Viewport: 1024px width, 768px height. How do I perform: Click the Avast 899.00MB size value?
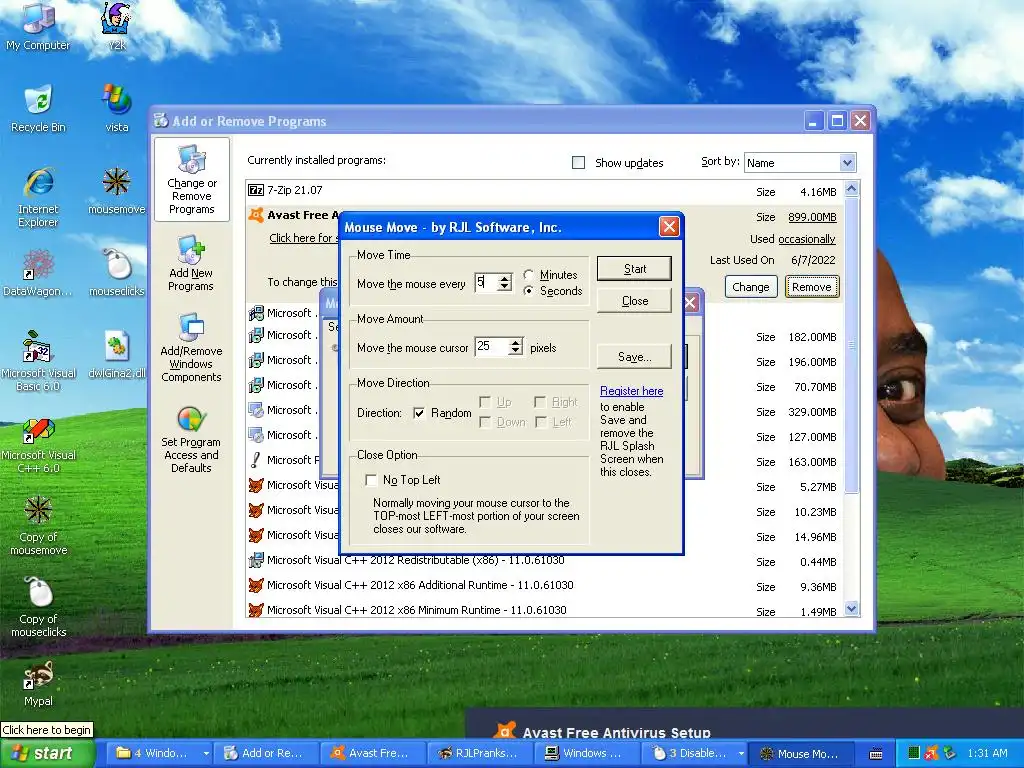coord(812,217)
